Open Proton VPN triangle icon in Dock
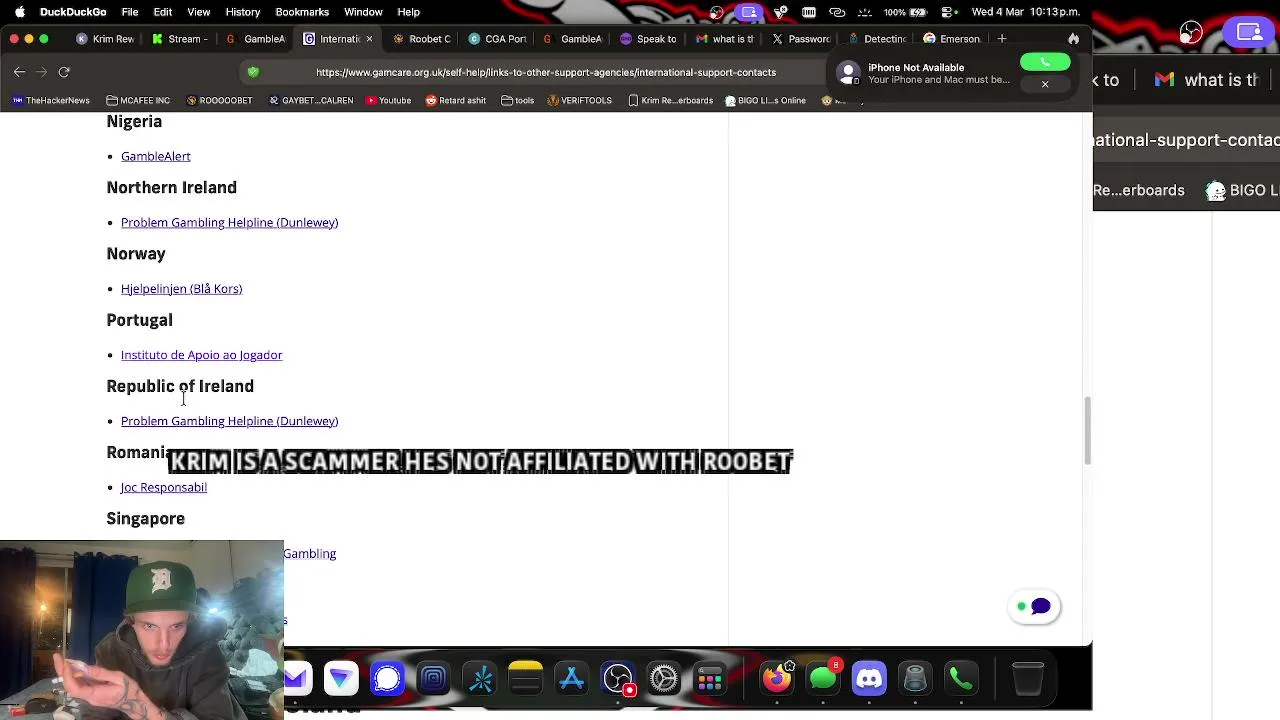The height and width of the screenshot is (720, 1280). [x=341, y=679]
